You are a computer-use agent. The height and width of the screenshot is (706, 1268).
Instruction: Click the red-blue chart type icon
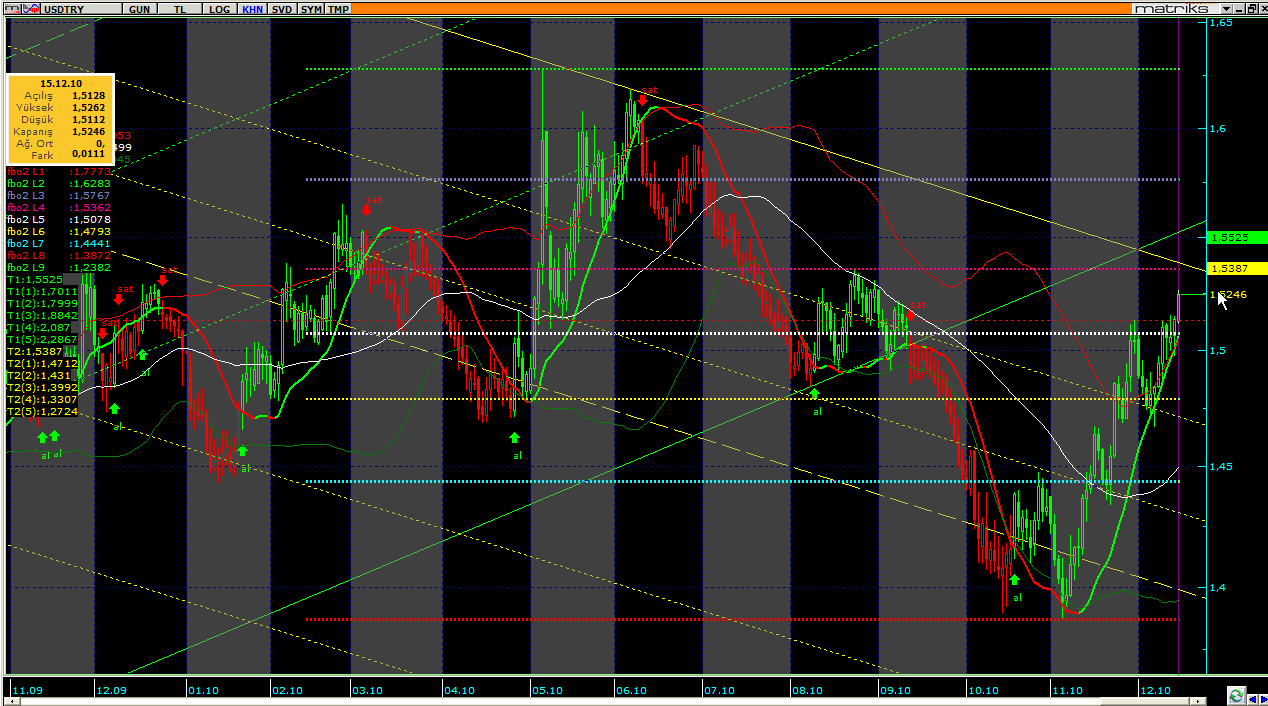tap(32, 8)
